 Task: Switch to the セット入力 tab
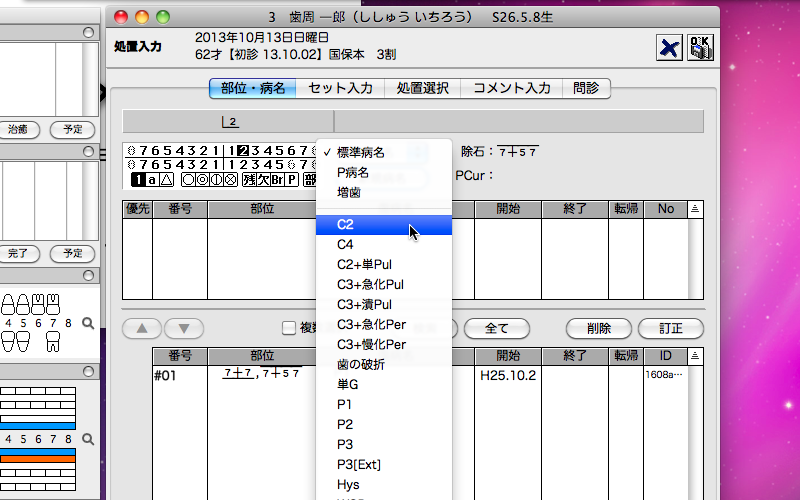click(340, 88)
